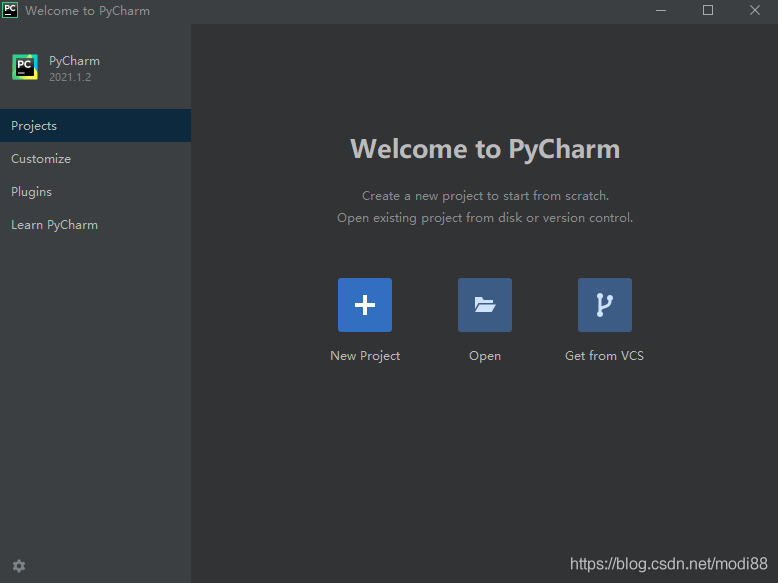Click the window title bar text
Image resolution: width=778 pixels, height=583 pixels.
click(x=87, y=11)
